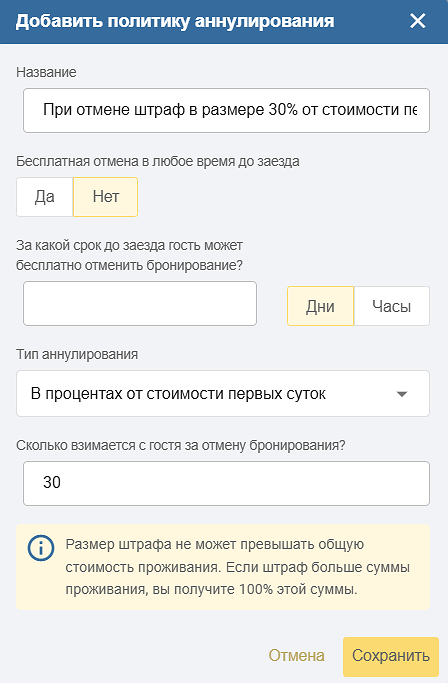This screenshot has width=448, height=683.
Task: Click the empty free-cancellation period input
Action: (x=140, y=303)
